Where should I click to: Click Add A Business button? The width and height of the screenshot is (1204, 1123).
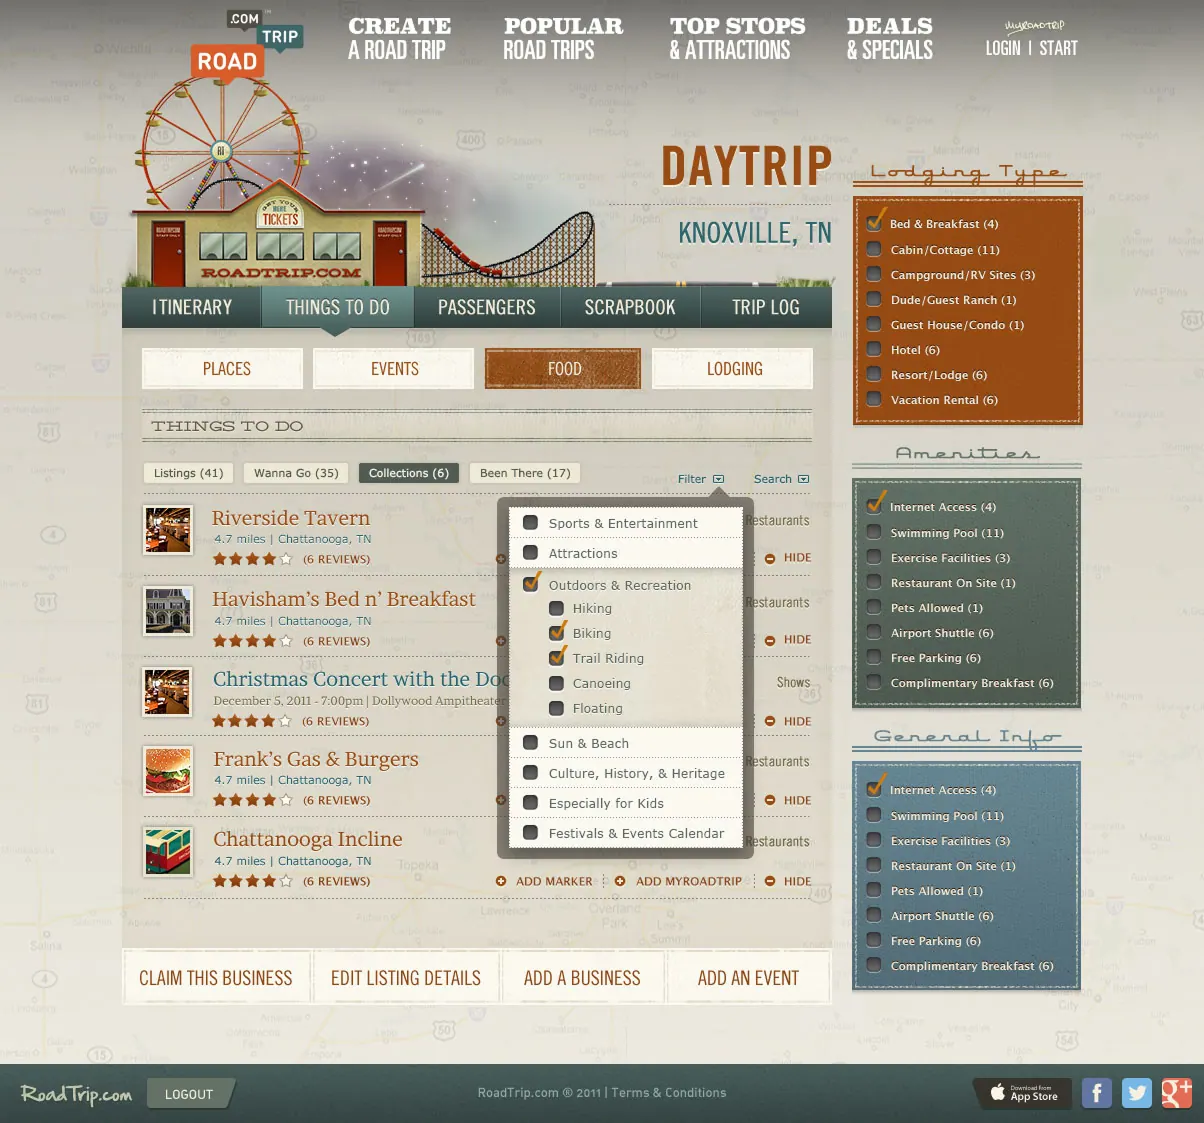pos(582,978)
